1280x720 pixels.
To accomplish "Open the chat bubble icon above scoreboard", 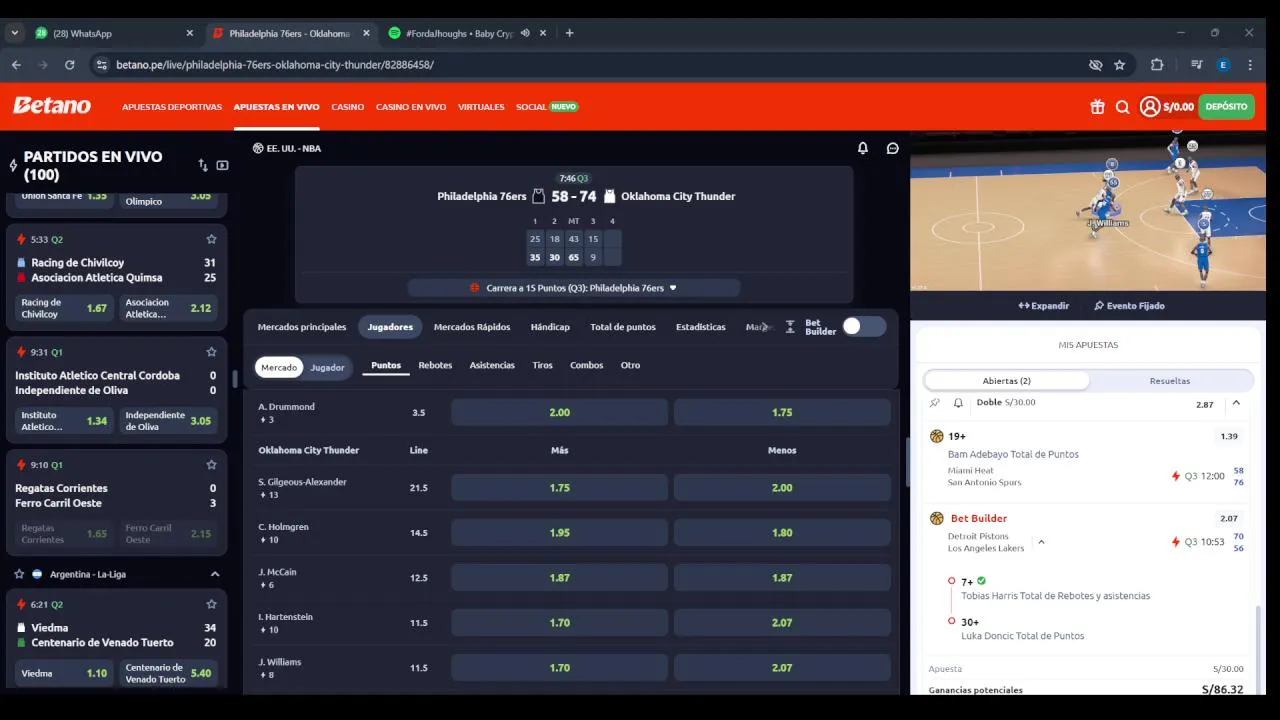I will [893, 148].
